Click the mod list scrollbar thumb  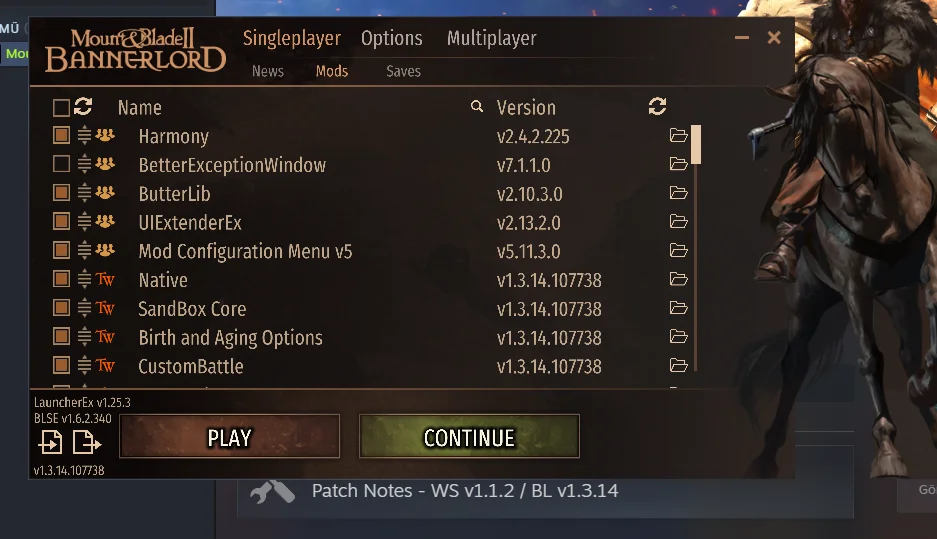696,144
